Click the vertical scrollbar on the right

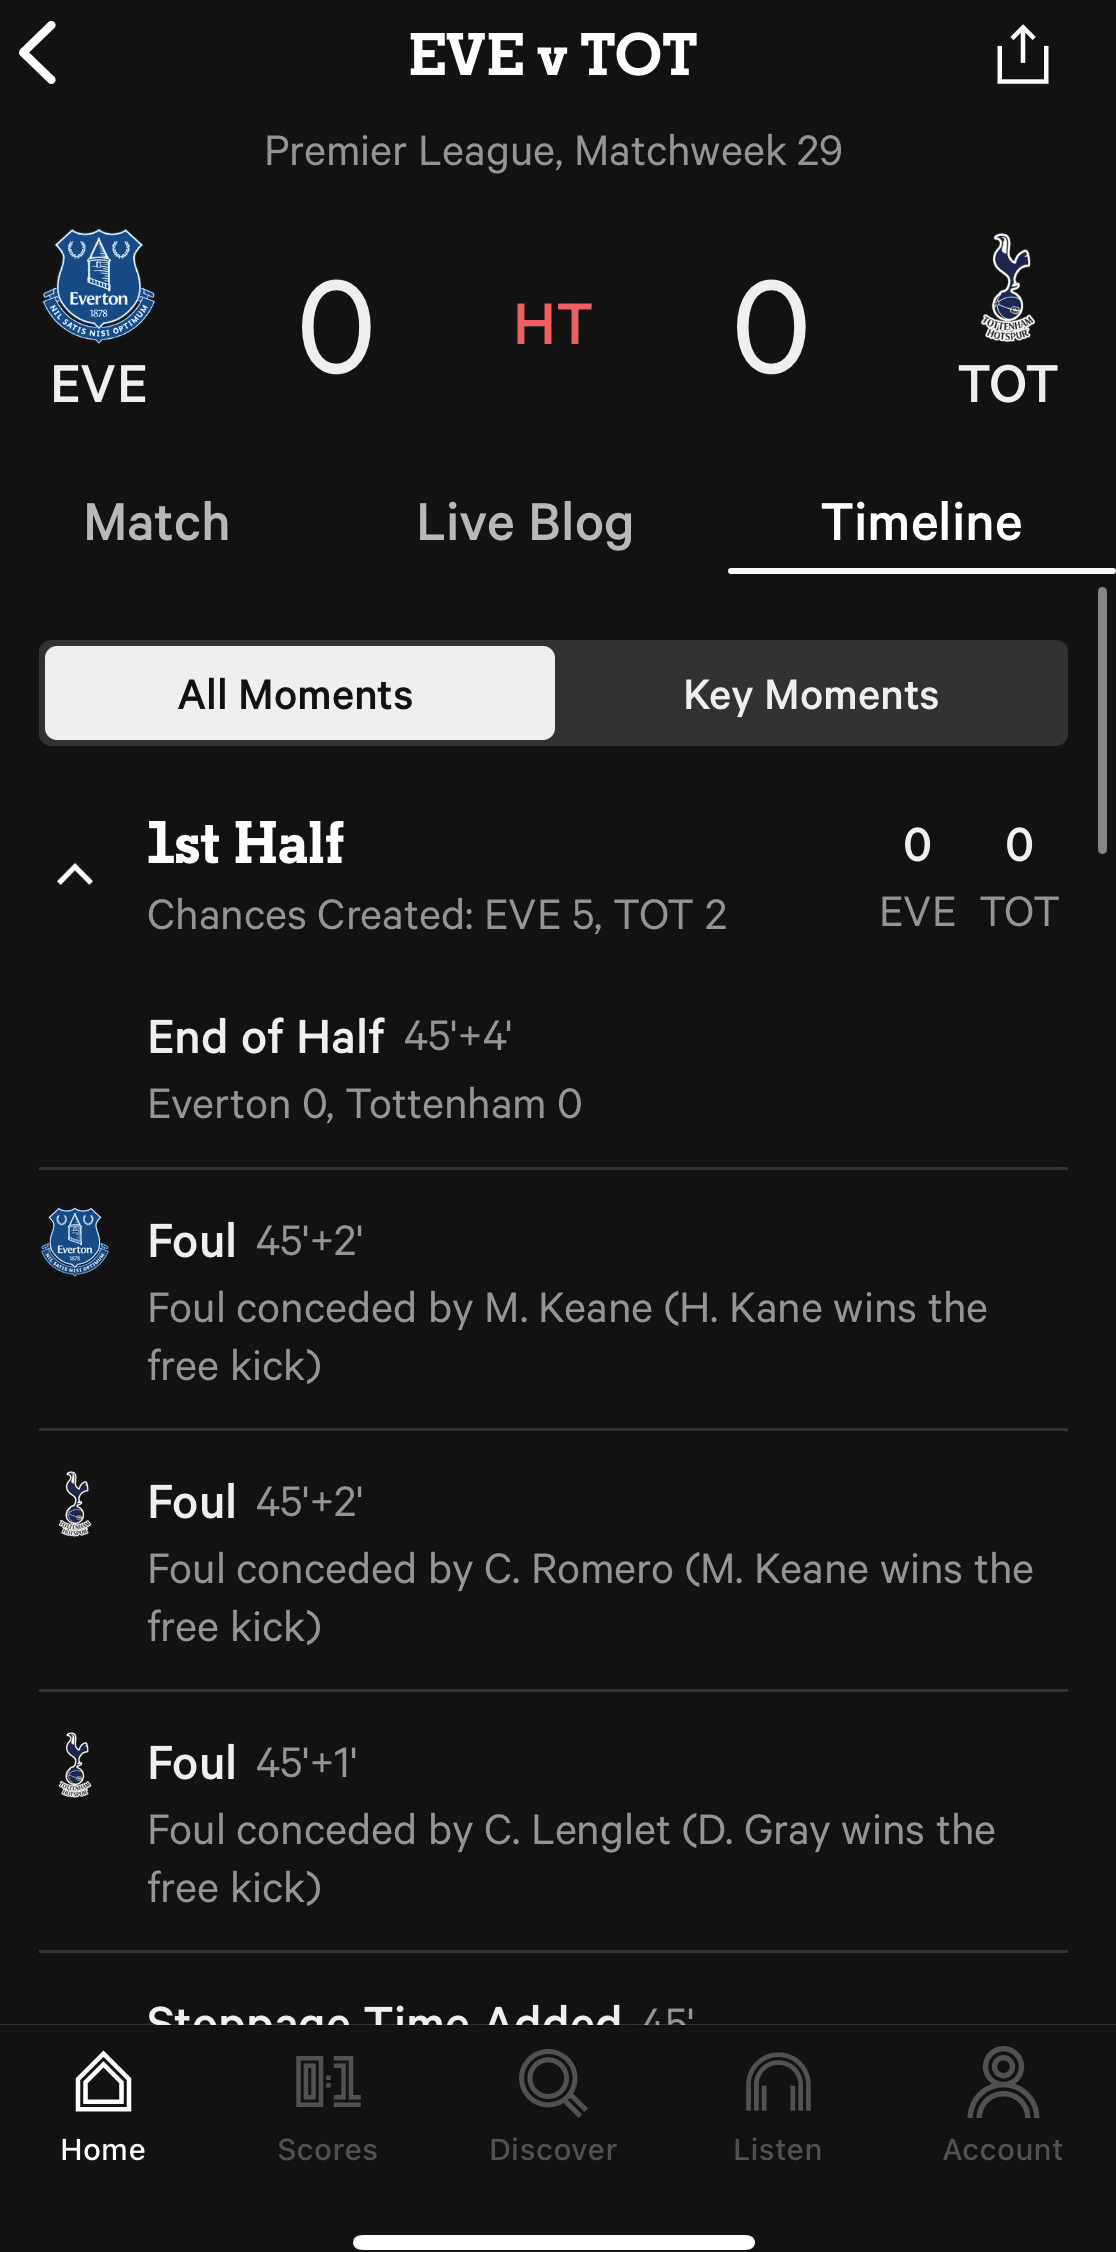click(1102, 720)
